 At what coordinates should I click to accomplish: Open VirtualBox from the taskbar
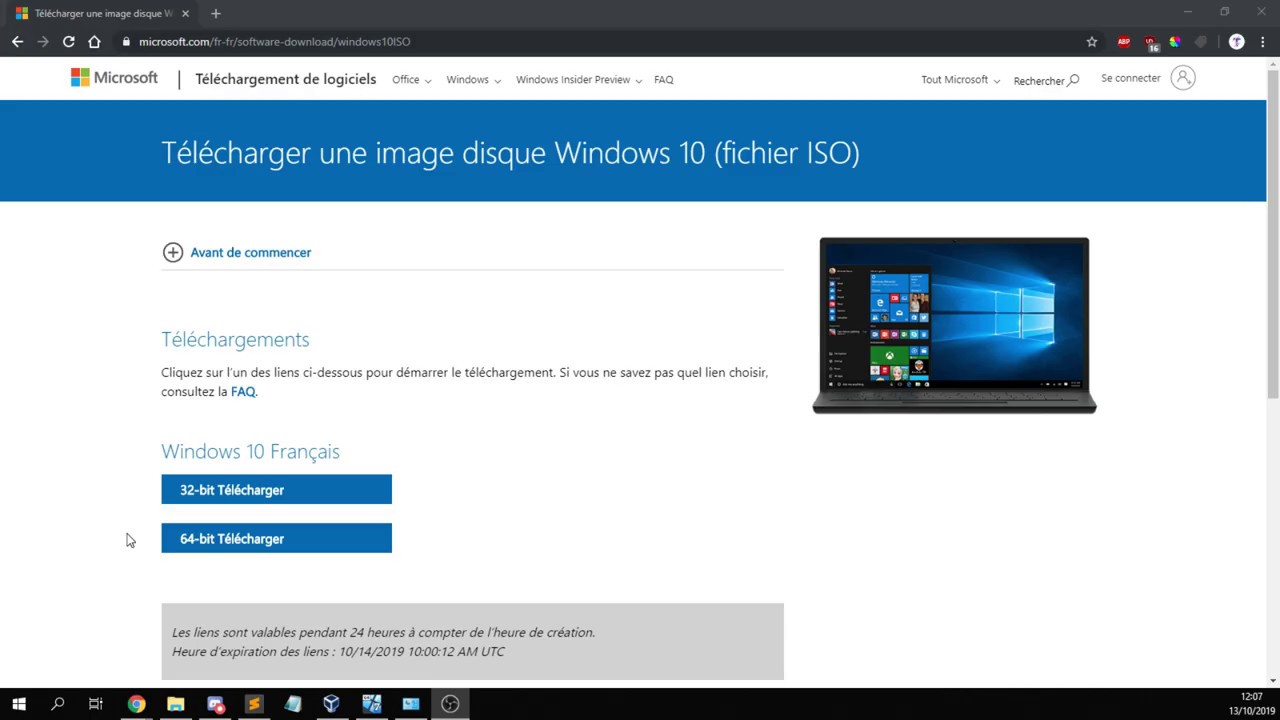click(x=332, y=704)
